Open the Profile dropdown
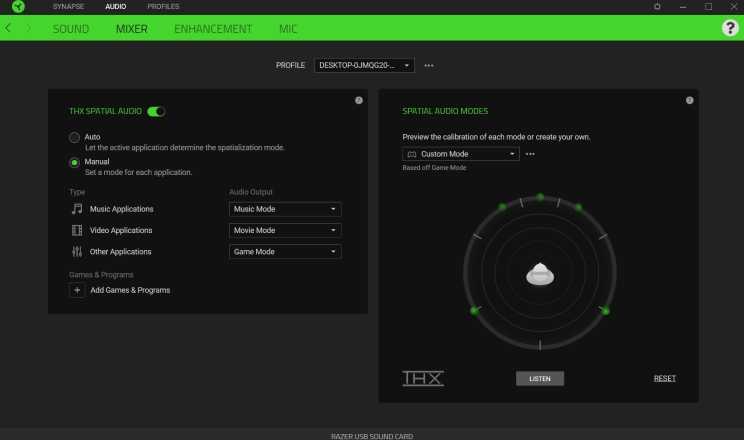 click(x=364, y=65)
